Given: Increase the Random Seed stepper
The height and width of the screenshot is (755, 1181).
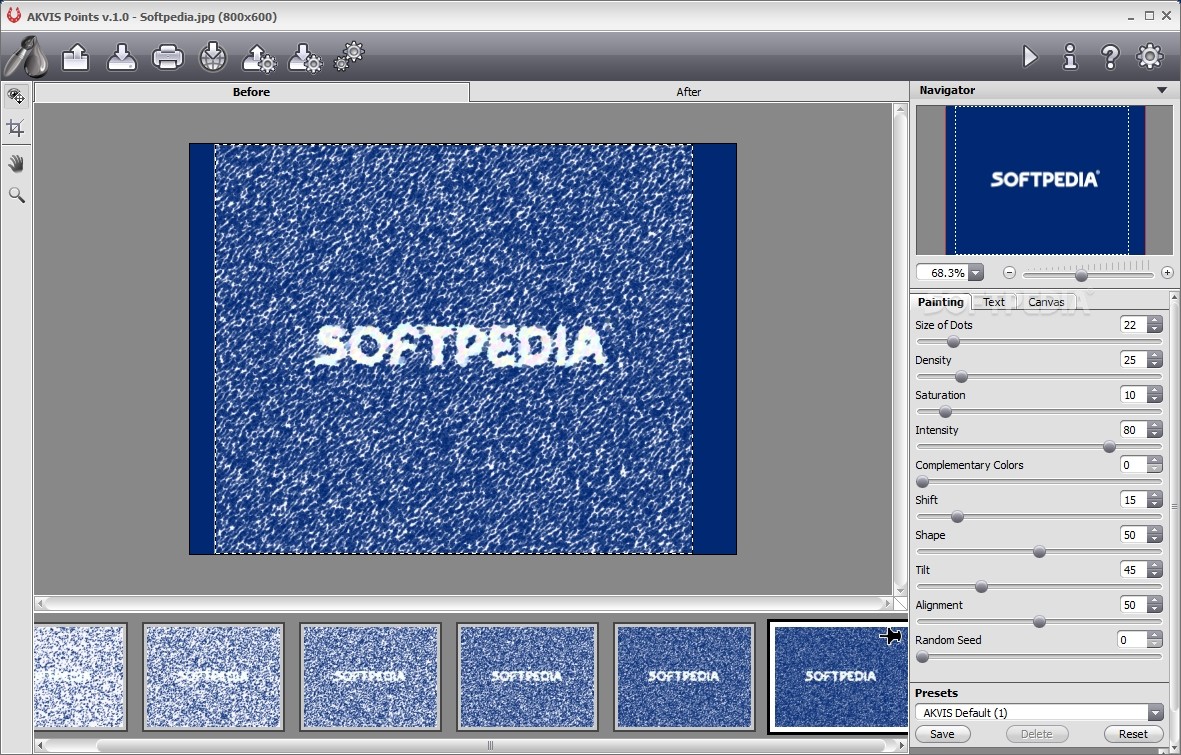Looking at the screenshot, I should [x=1155, y=635].
